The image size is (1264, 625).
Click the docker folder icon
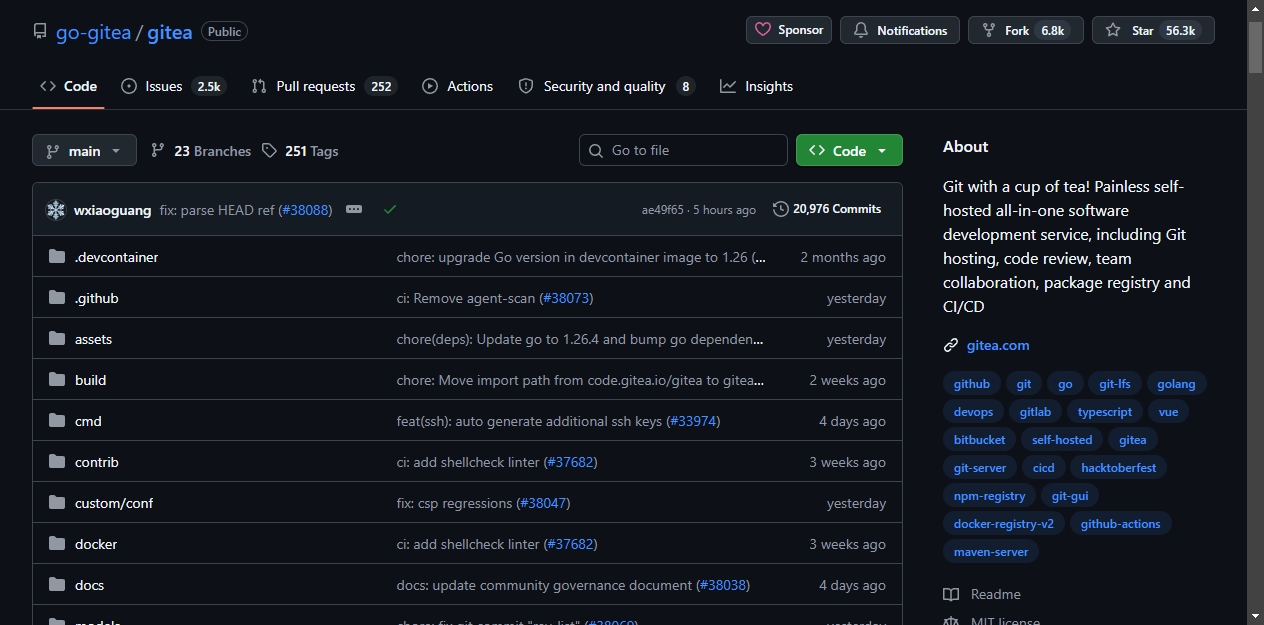click(x=57, y=544)
